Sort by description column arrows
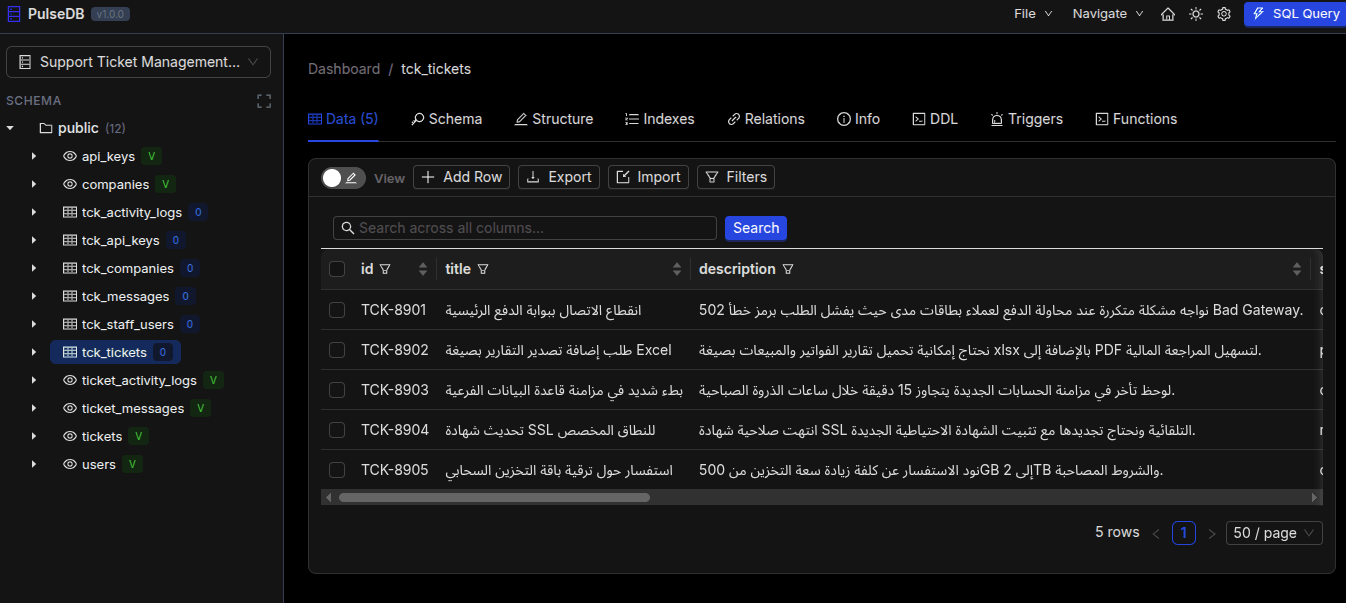This screenshot has height=603, width=1346. (1297, 269)
